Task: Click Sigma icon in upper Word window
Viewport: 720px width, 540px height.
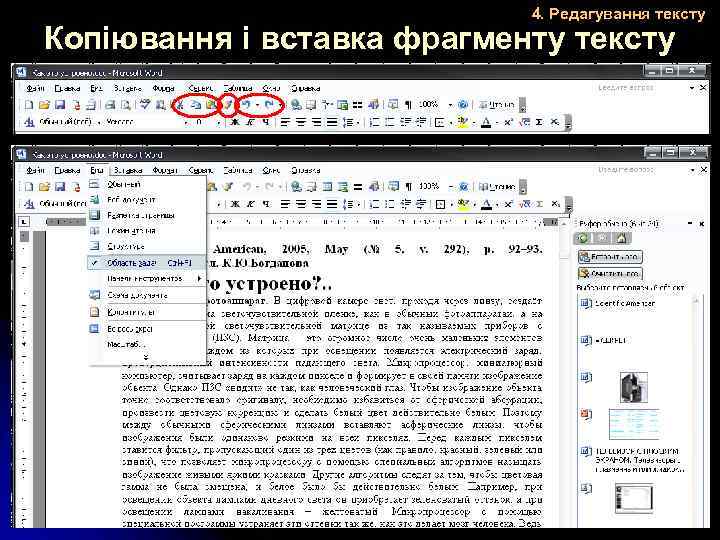Action: click(x=540, y=122)
